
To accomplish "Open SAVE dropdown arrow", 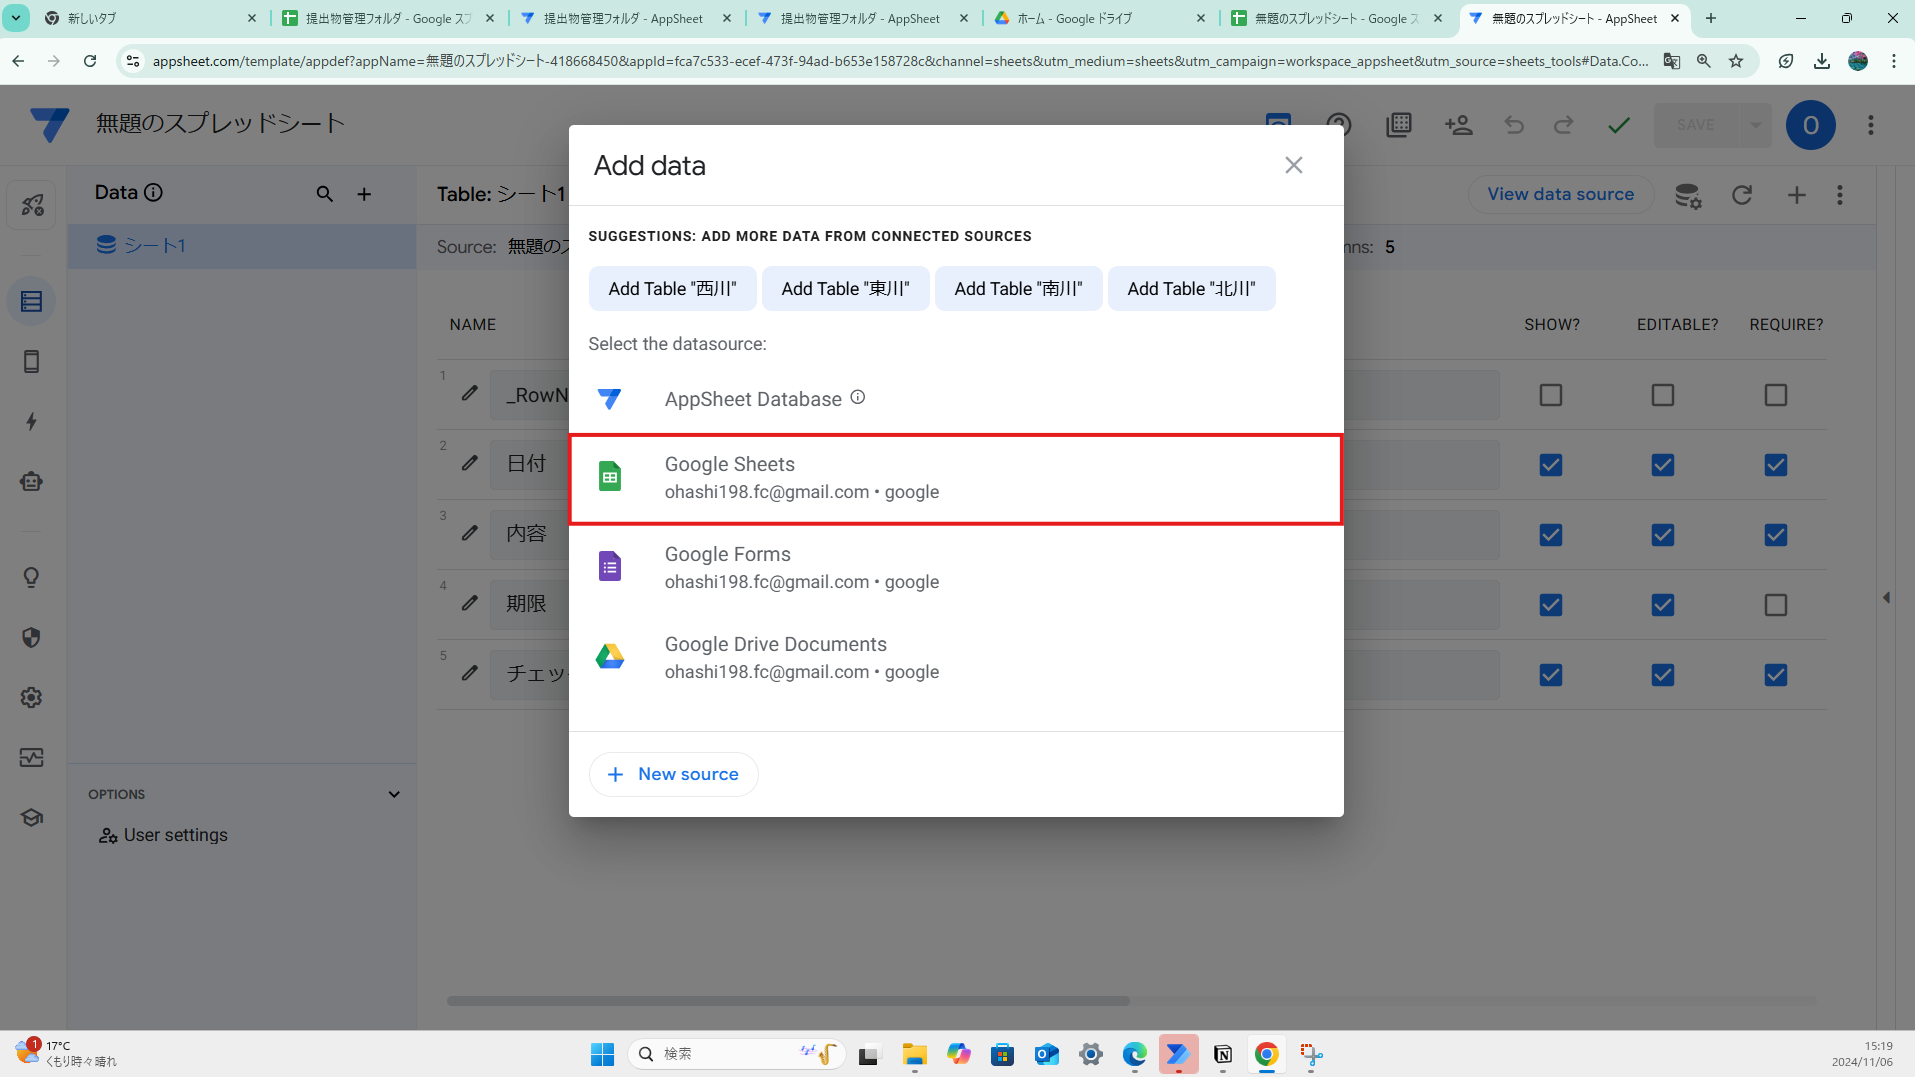I will click(1754, 125).
